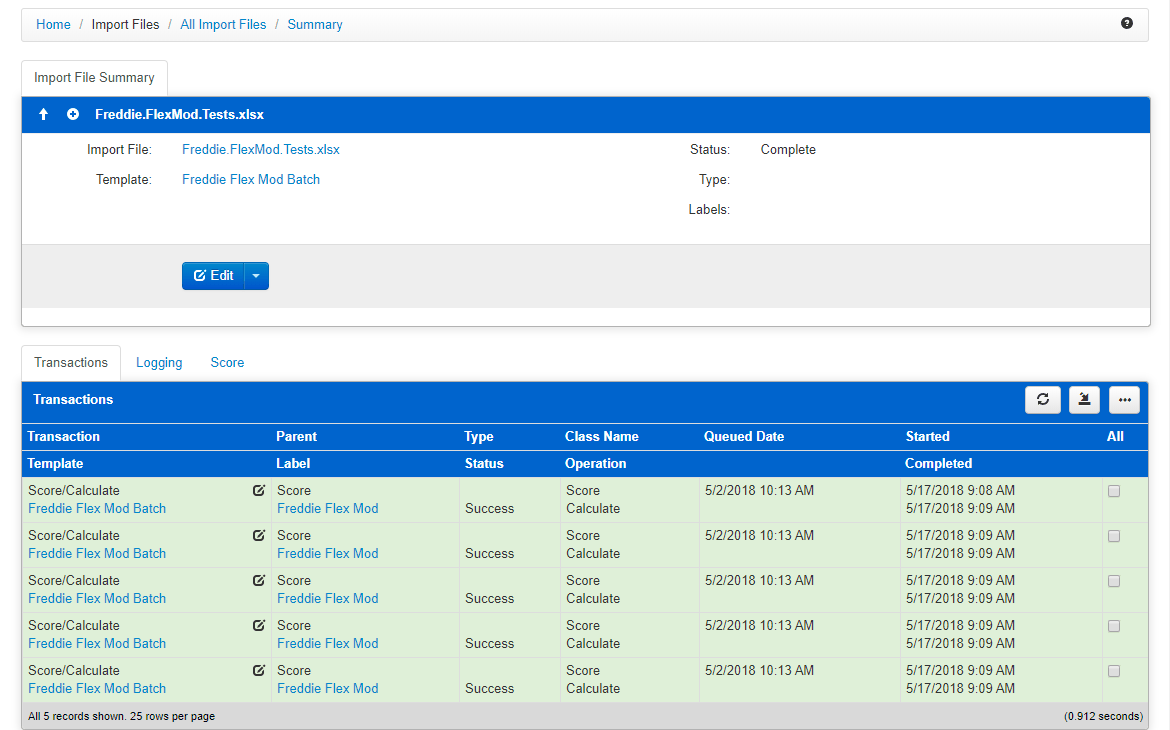Viewport: 1170px width, 730px height.
Task: Open Freddie Flex Mod Batch link in second row
Action: [97, 553]
